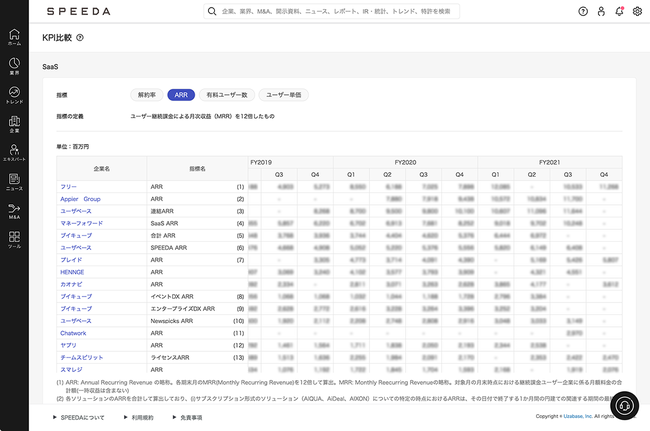Open the user account icon

(x=601, y=11)
